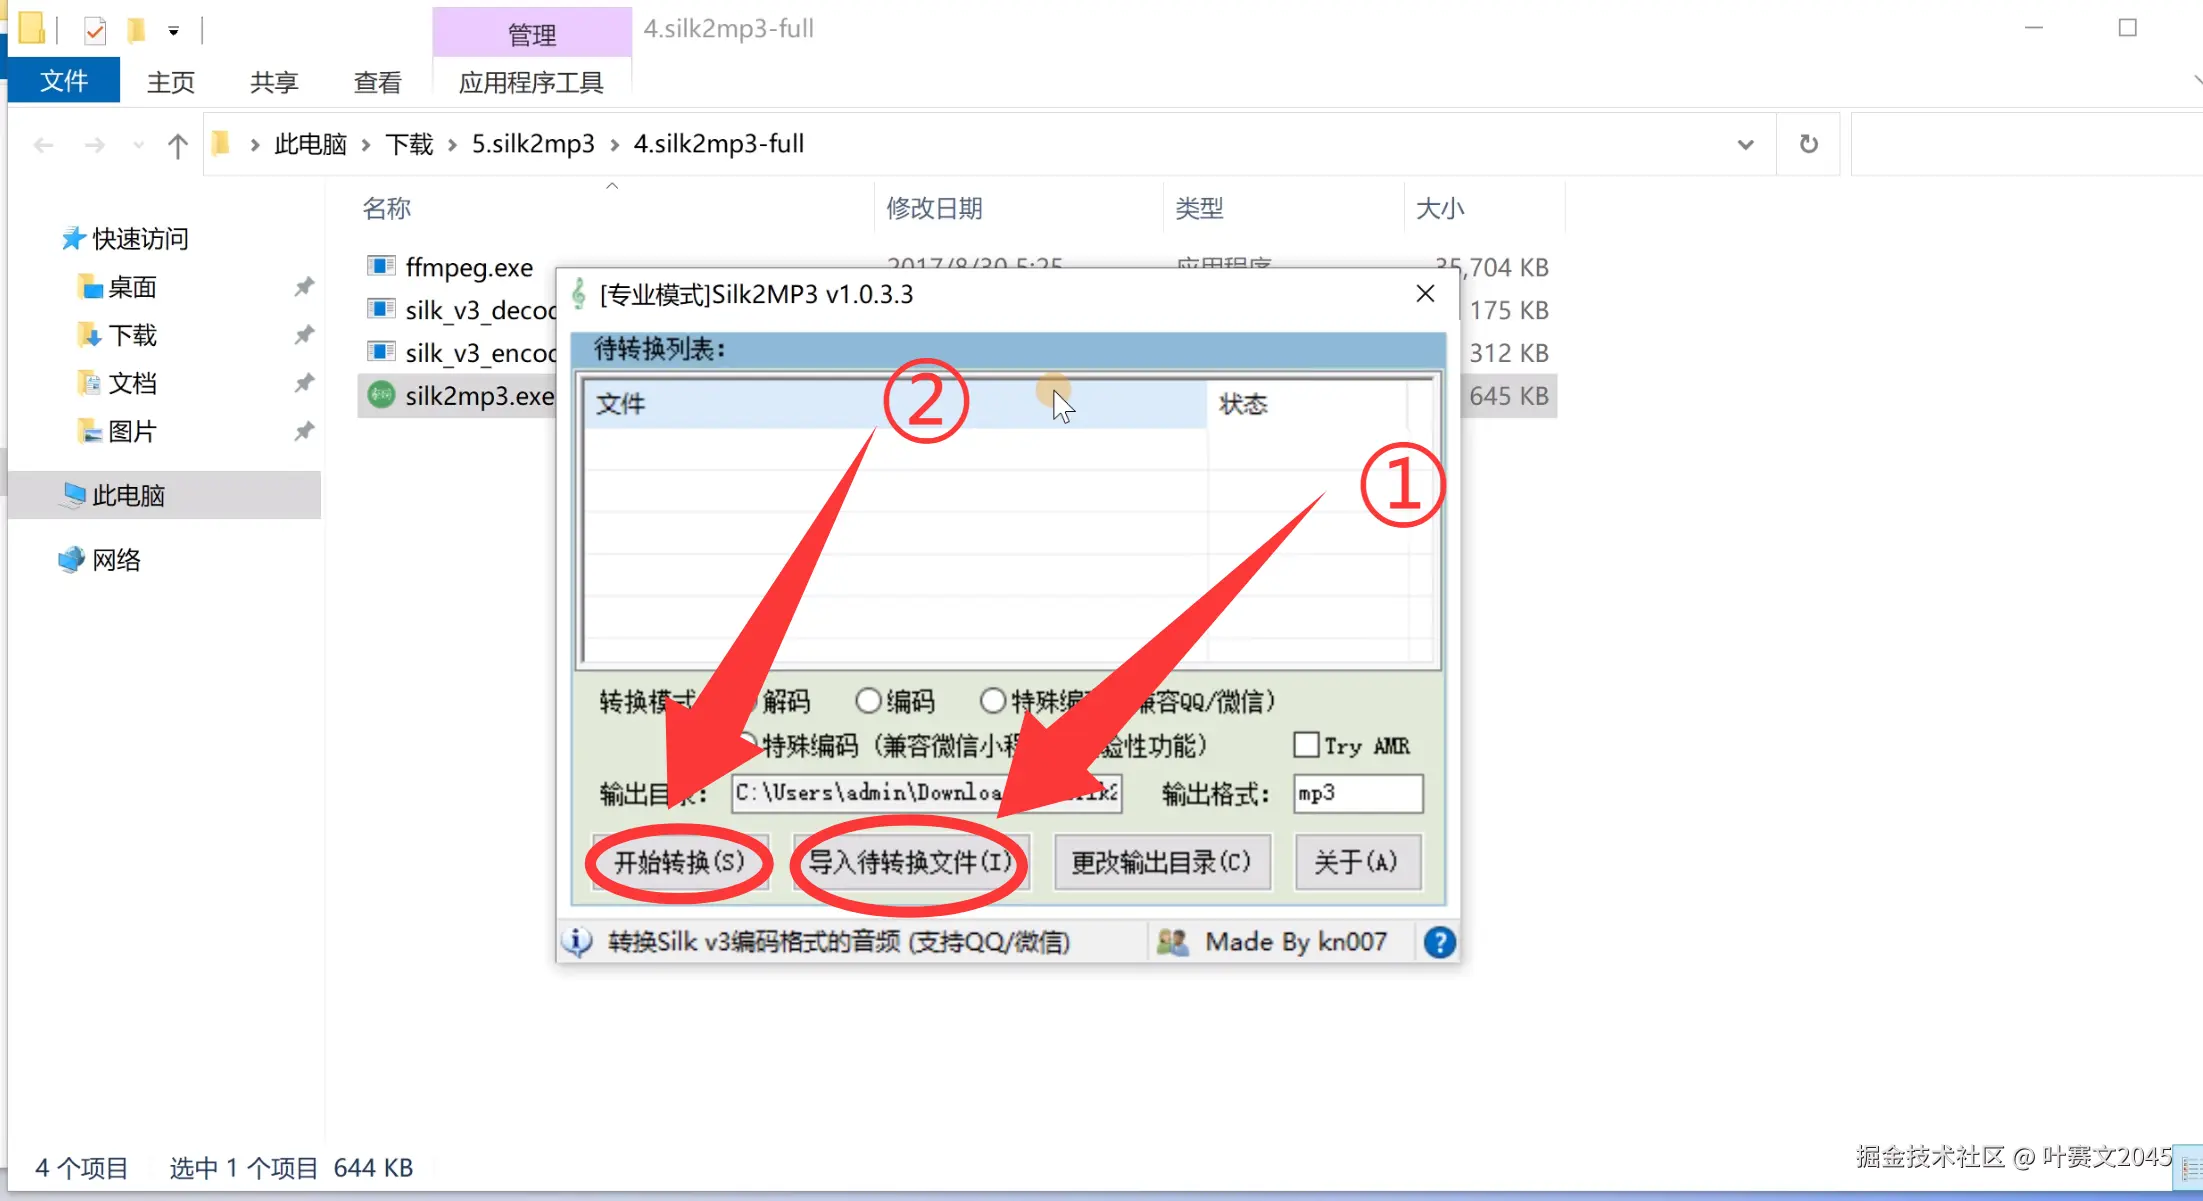Click the up-directory arrow icon
The width and height of the screenshot is (2203, 1201).
pos(177,146)
